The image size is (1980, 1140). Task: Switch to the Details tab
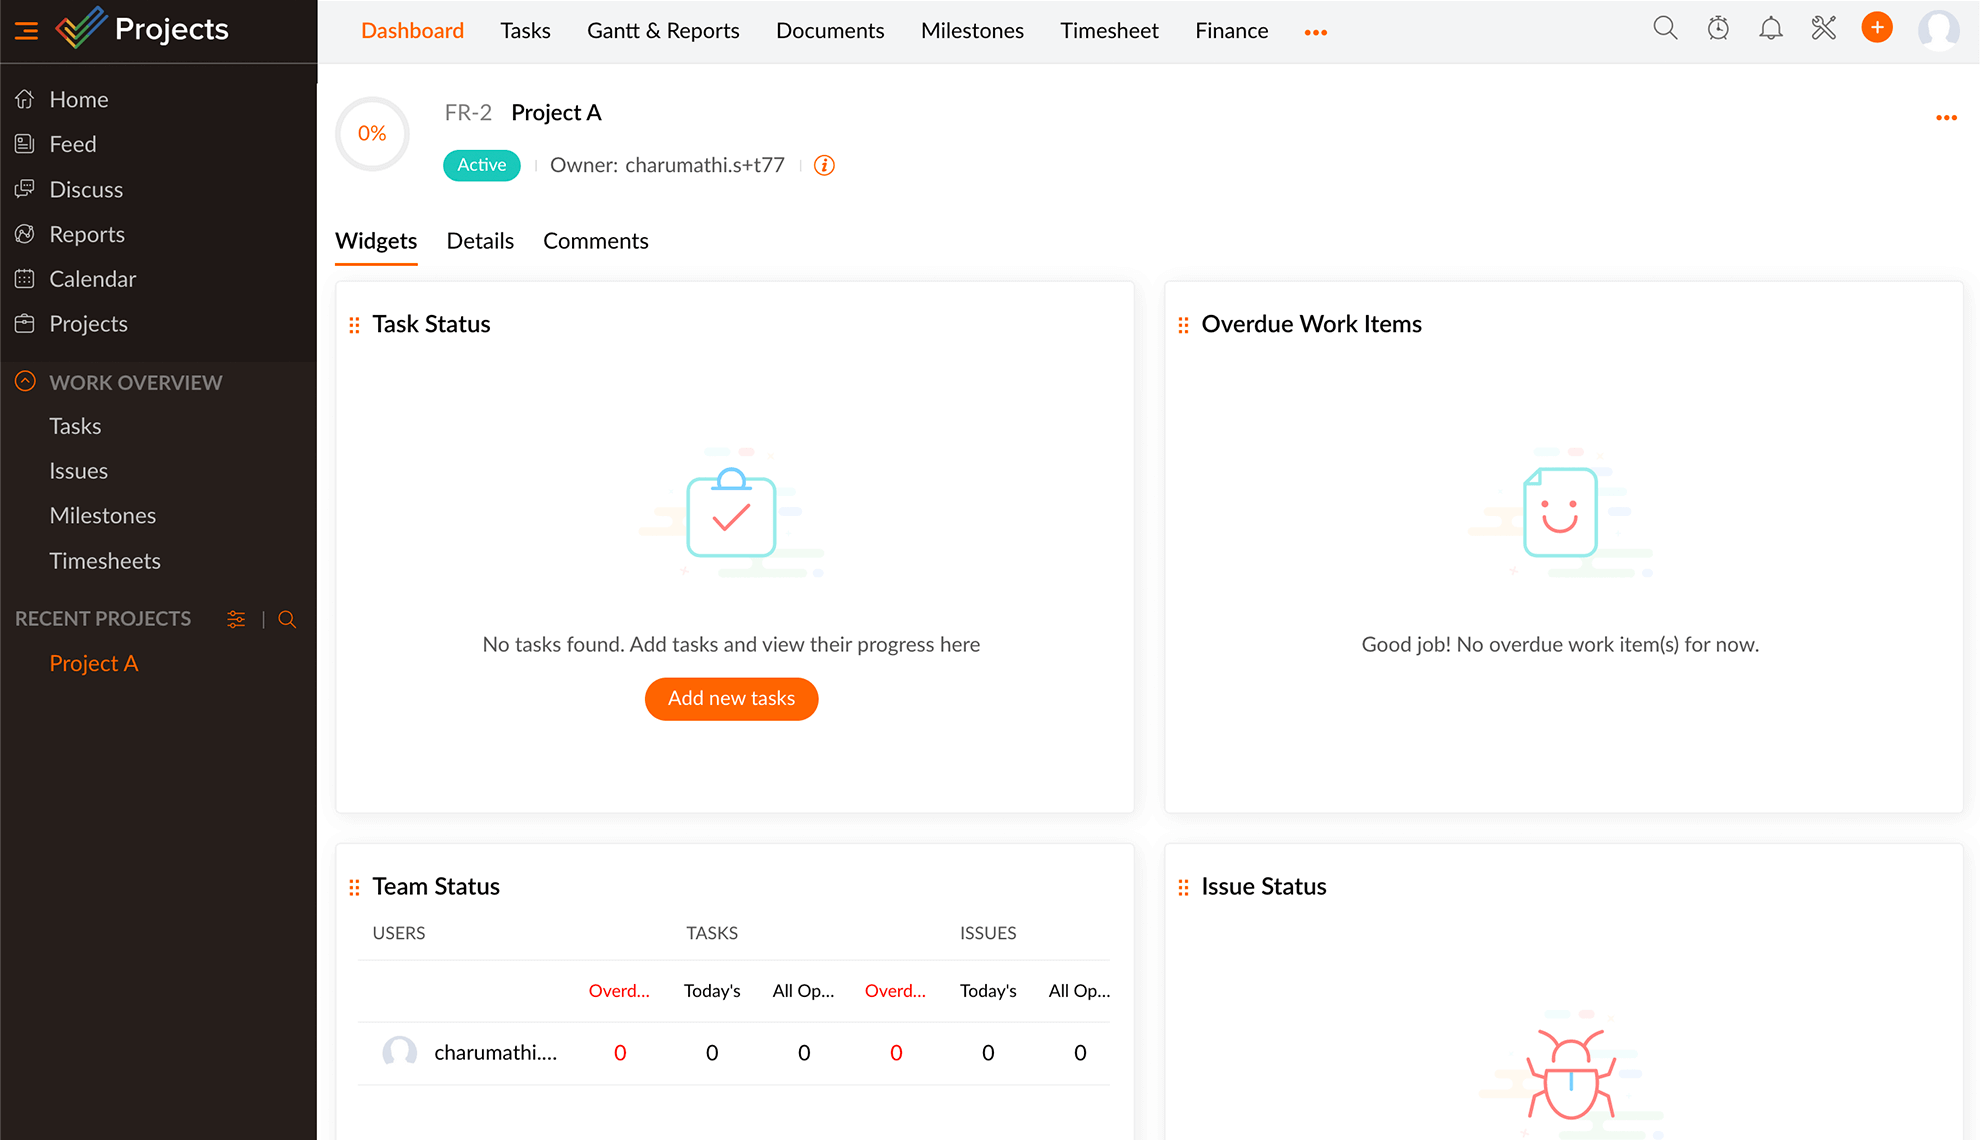pyautogui.click(x=480, y=241)
